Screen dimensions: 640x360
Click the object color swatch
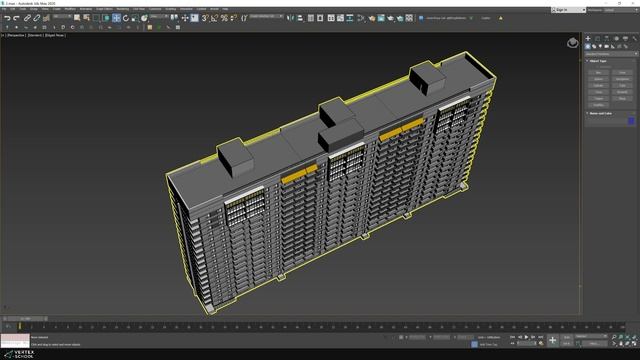tap(631, 121)
